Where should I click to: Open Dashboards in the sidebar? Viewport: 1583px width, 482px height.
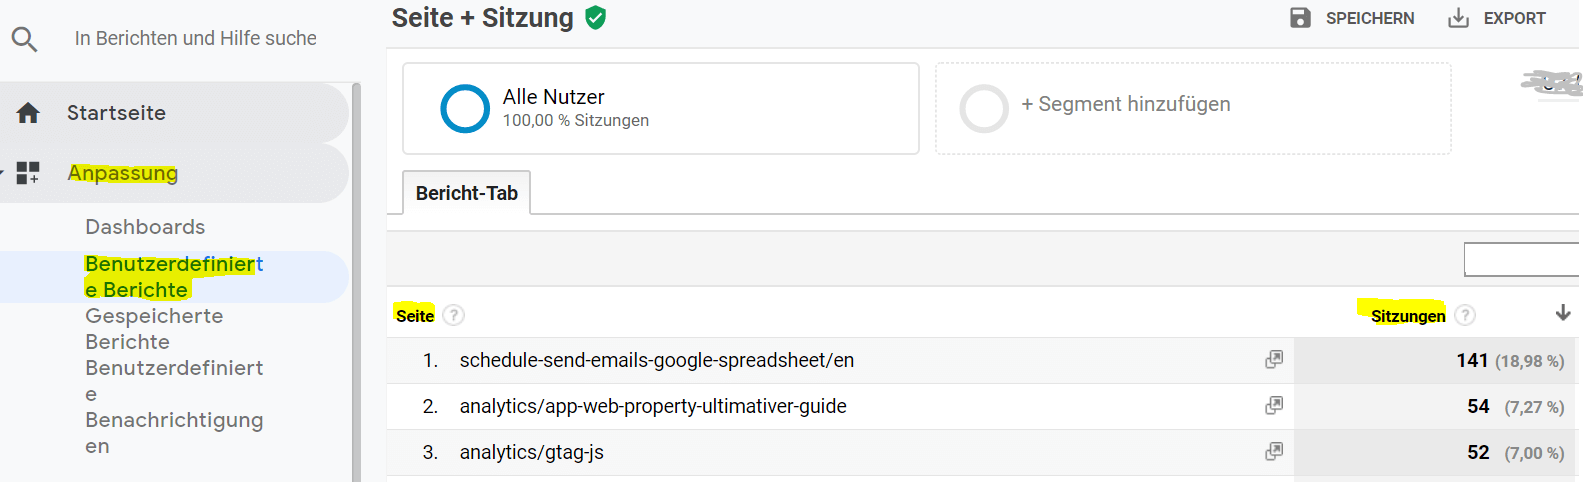(x=145, y=227)
